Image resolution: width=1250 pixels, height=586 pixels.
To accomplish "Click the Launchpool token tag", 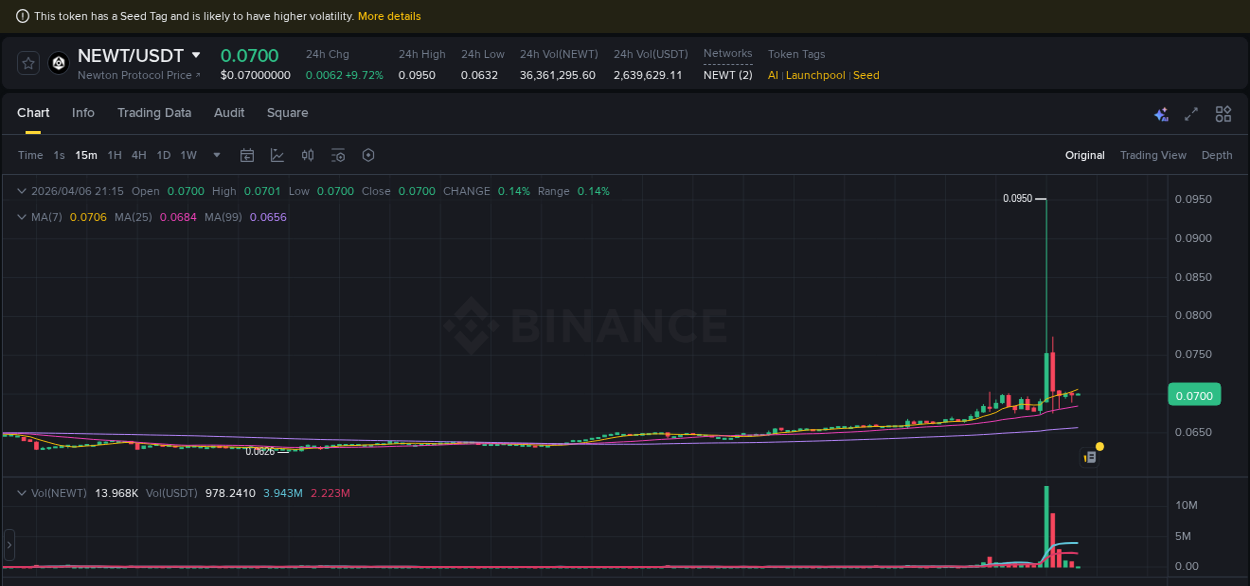I will [x=816, y=75].
